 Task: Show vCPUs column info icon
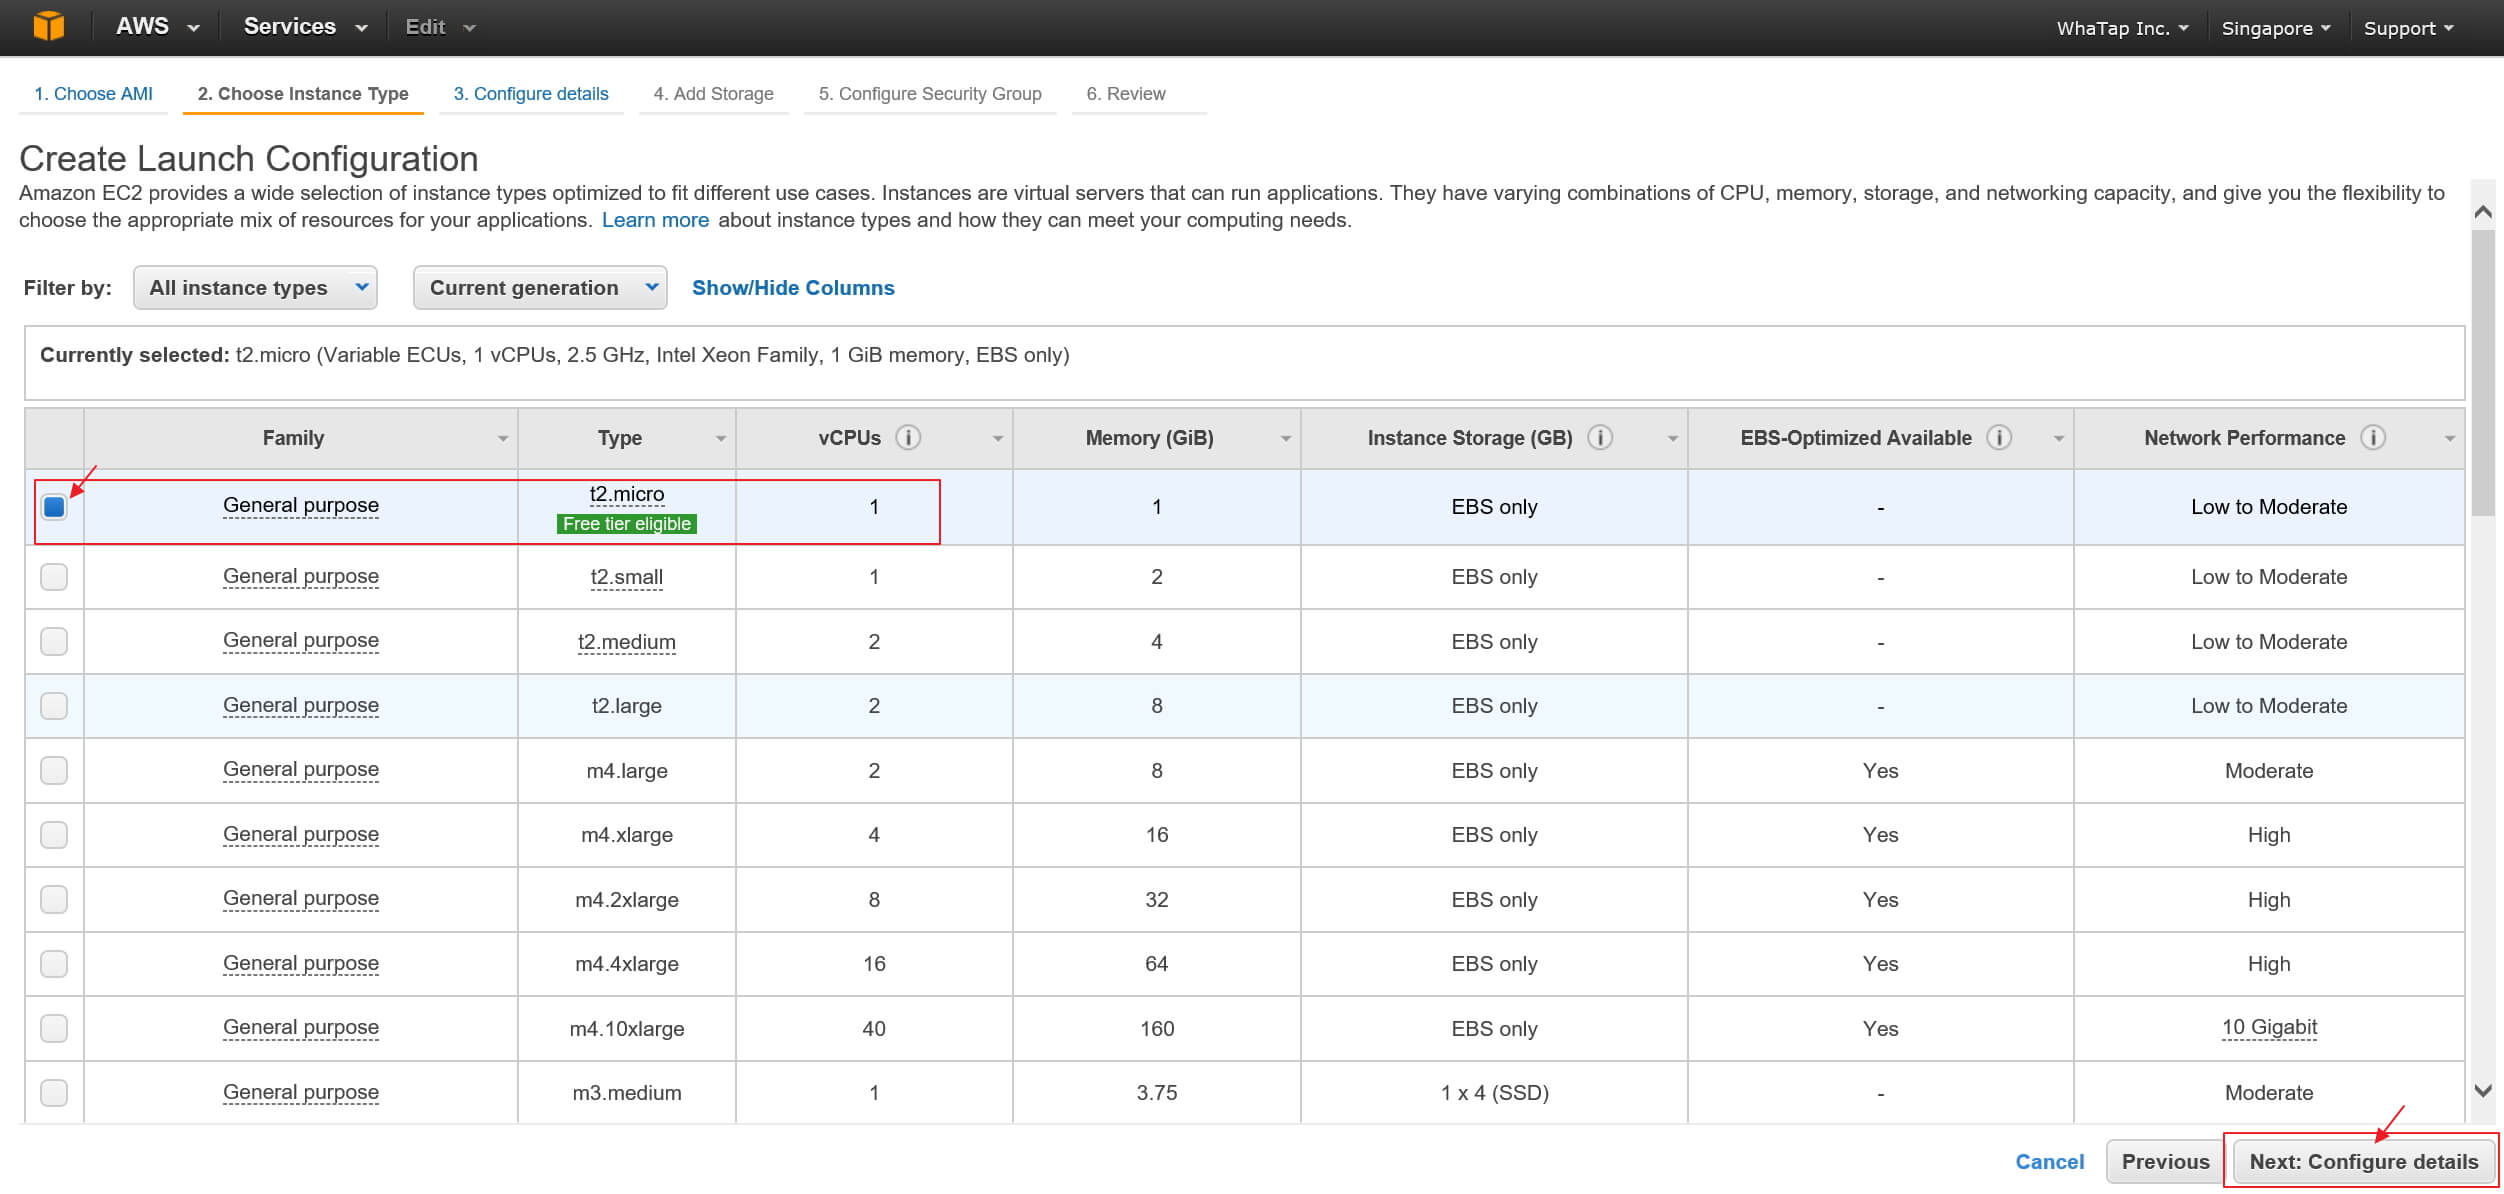tap(908, 438)
